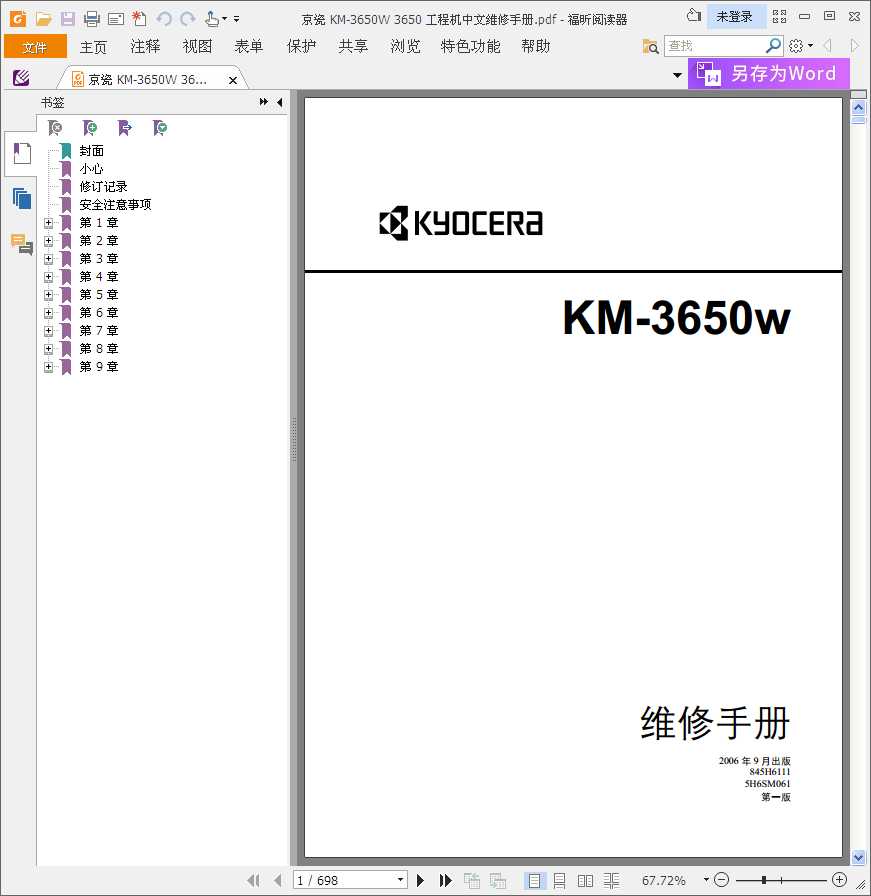Screen dimensions: 871x896
Task: Save the document with the floppy icon
Action: pos(67,19)
